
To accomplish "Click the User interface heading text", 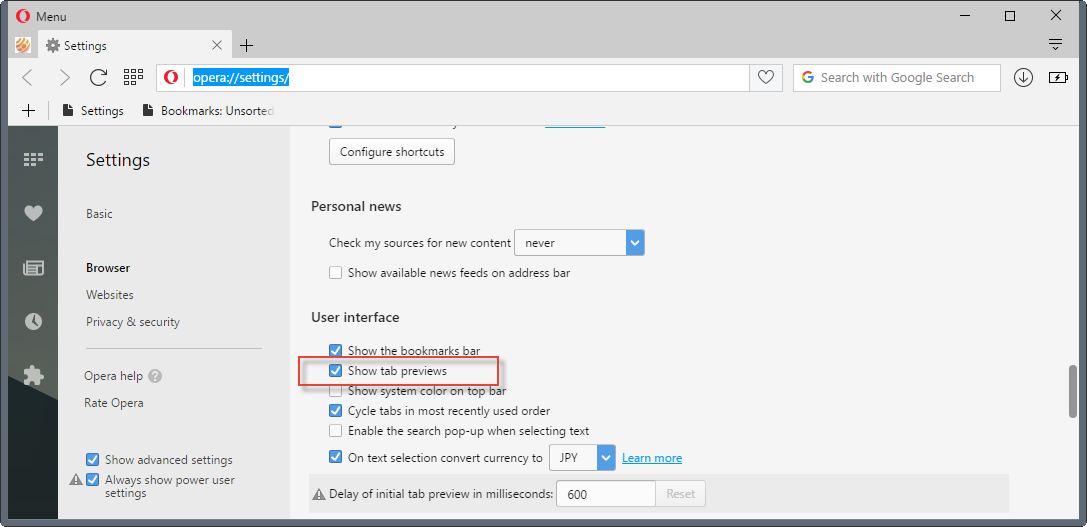I will pos(355,318).
